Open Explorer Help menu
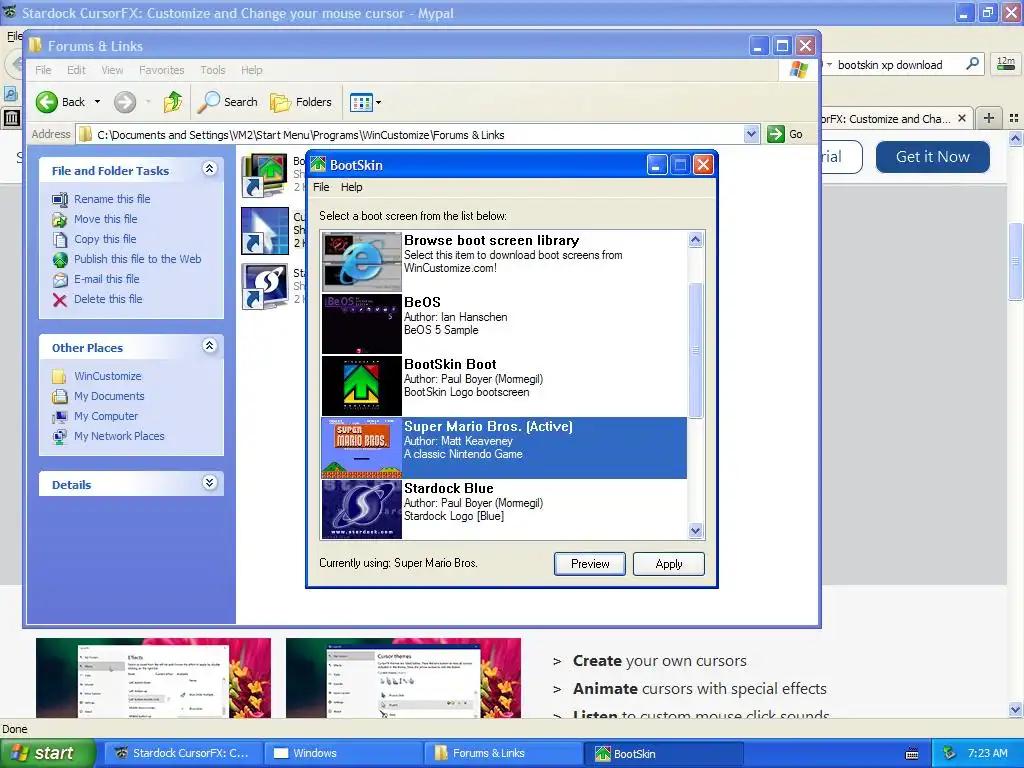This screenshot has width=1024, height=768. coord(251,70)
